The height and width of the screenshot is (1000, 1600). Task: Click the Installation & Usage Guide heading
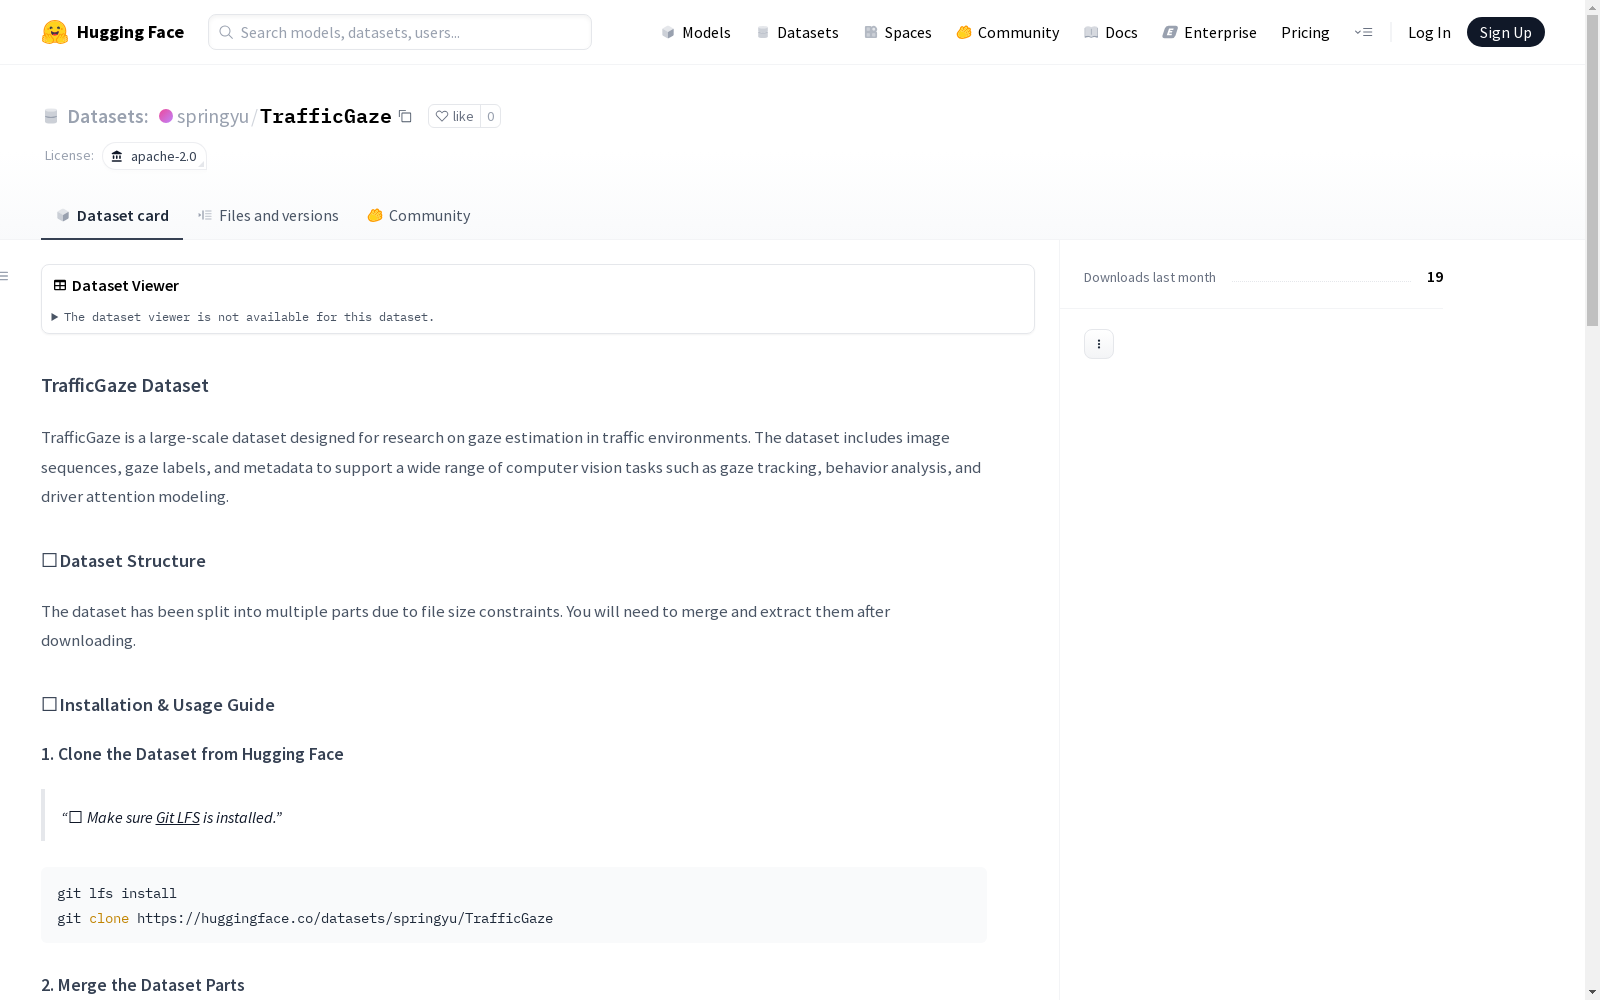tap(158, 705)
